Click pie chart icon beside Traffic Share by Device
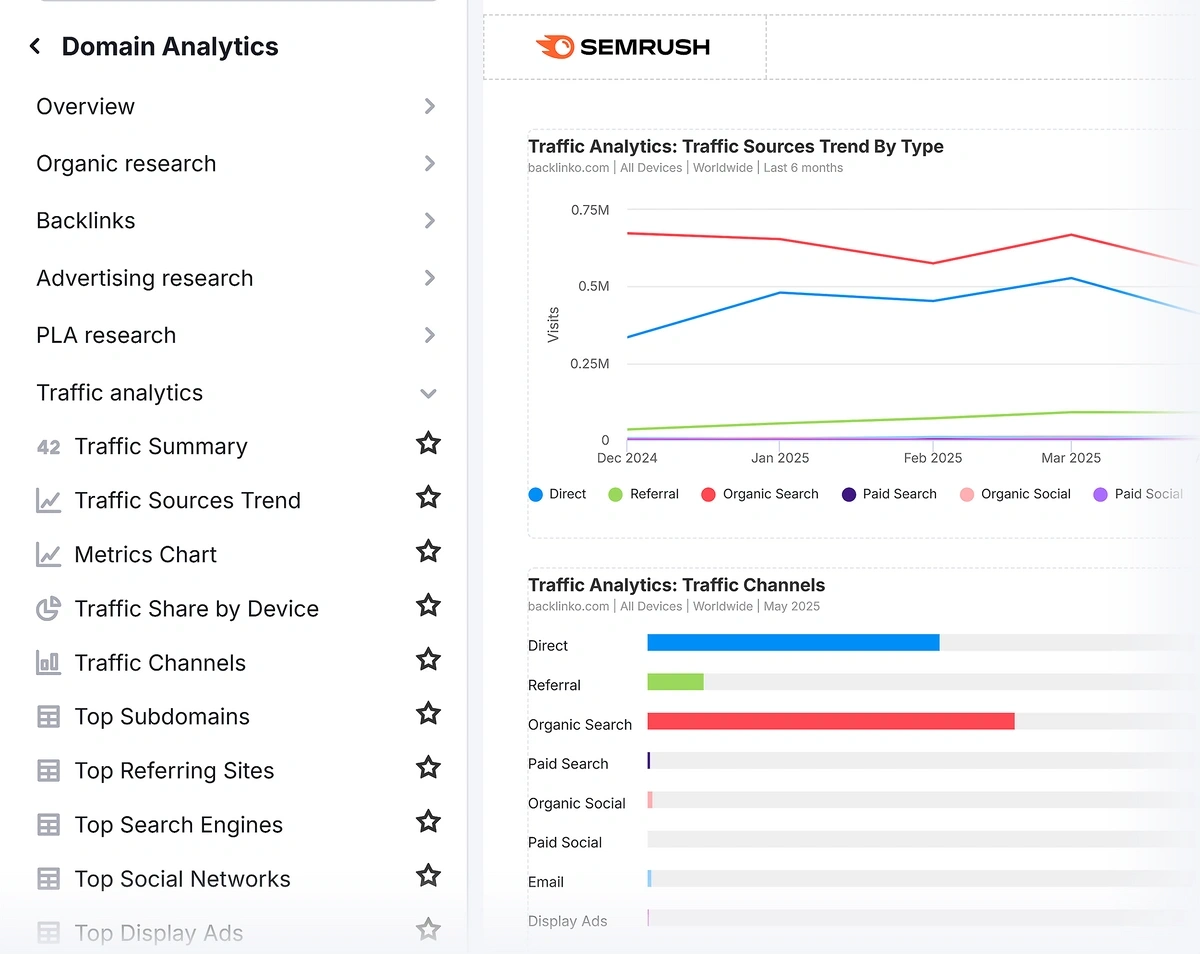 pyautogui.click(x=48, y=609)
